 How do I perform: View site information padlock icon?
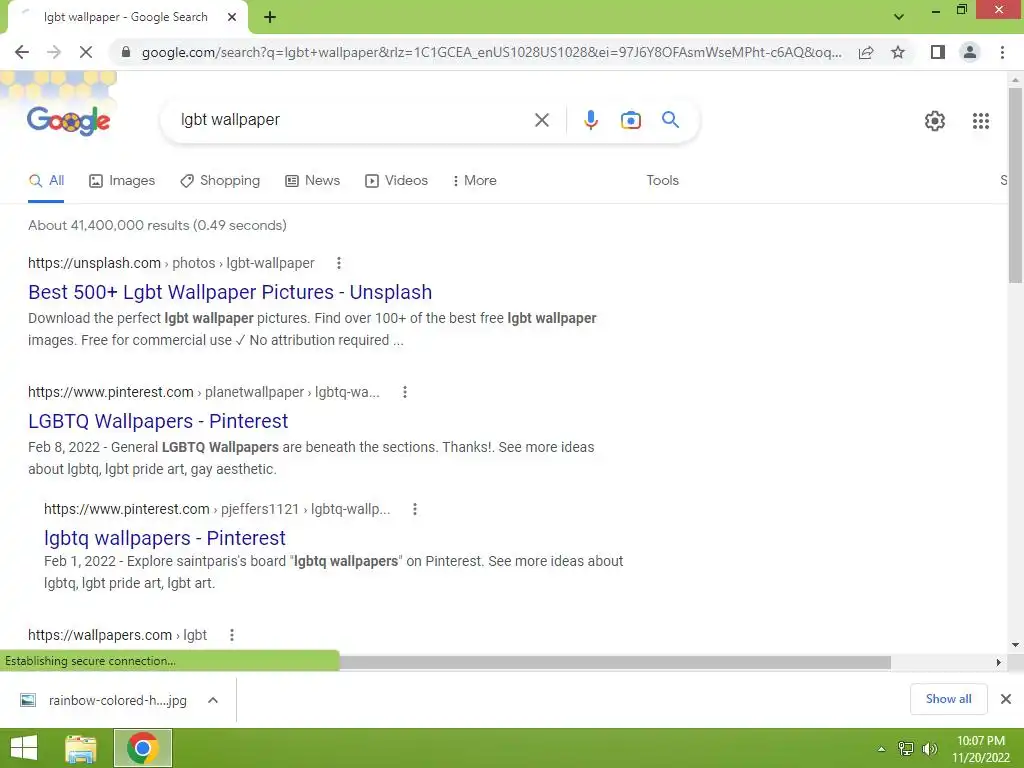point(126,52)
